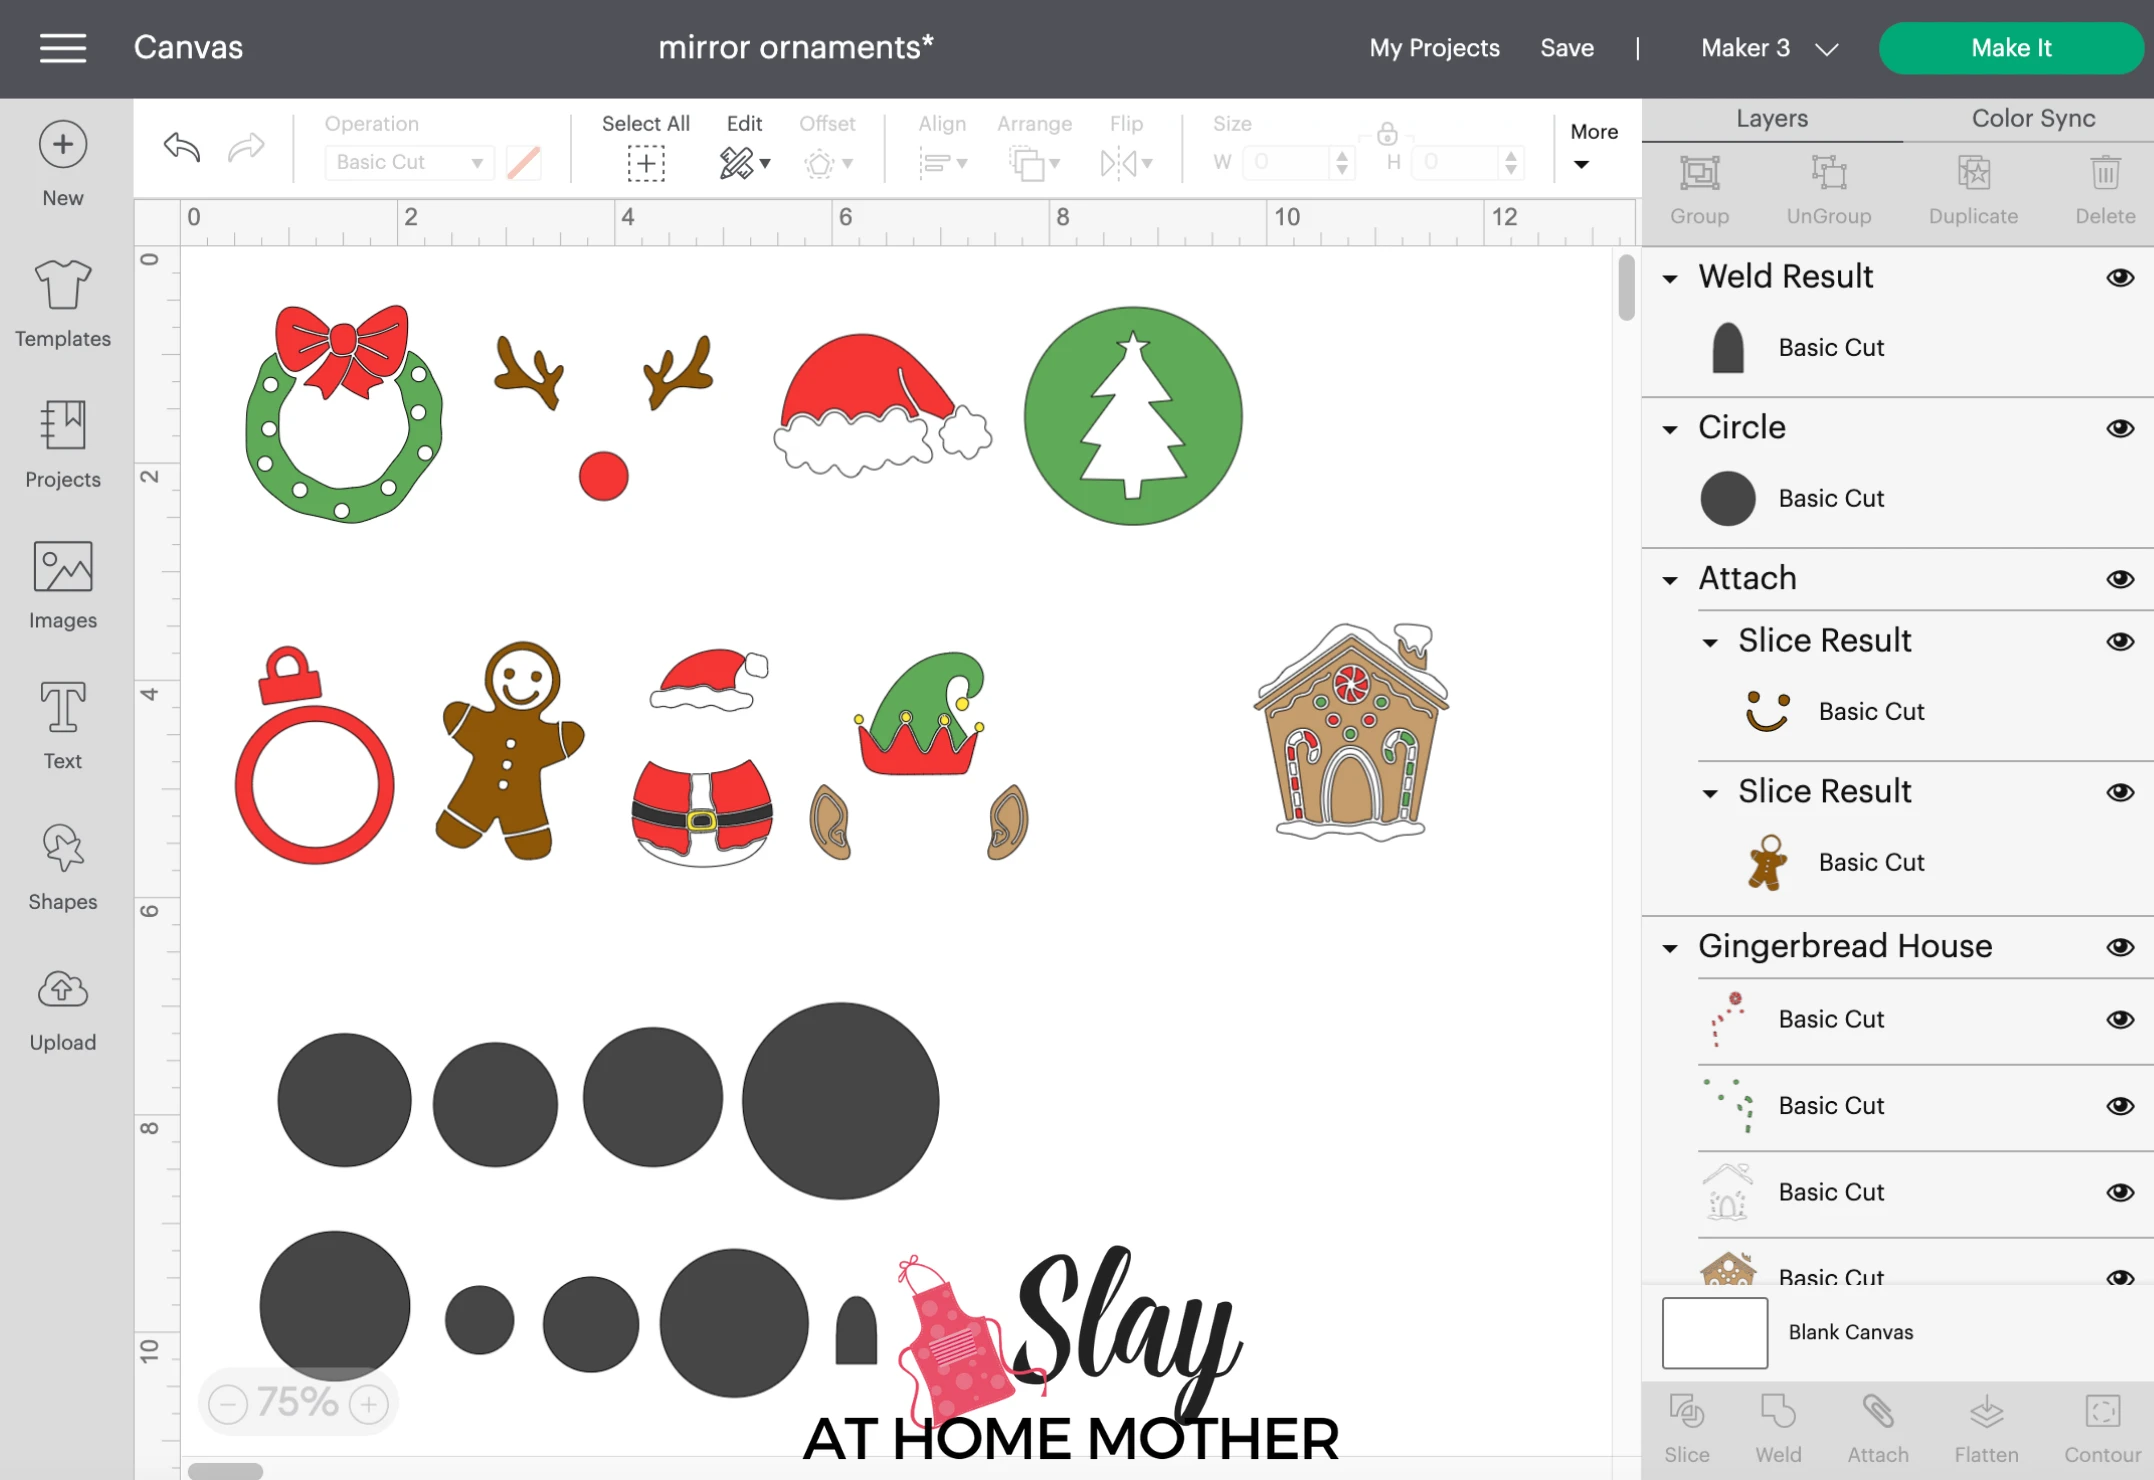Open the Upload panel
Screen dimensions: 2154x1480
pyautogui.click(x=63, y=1009)
